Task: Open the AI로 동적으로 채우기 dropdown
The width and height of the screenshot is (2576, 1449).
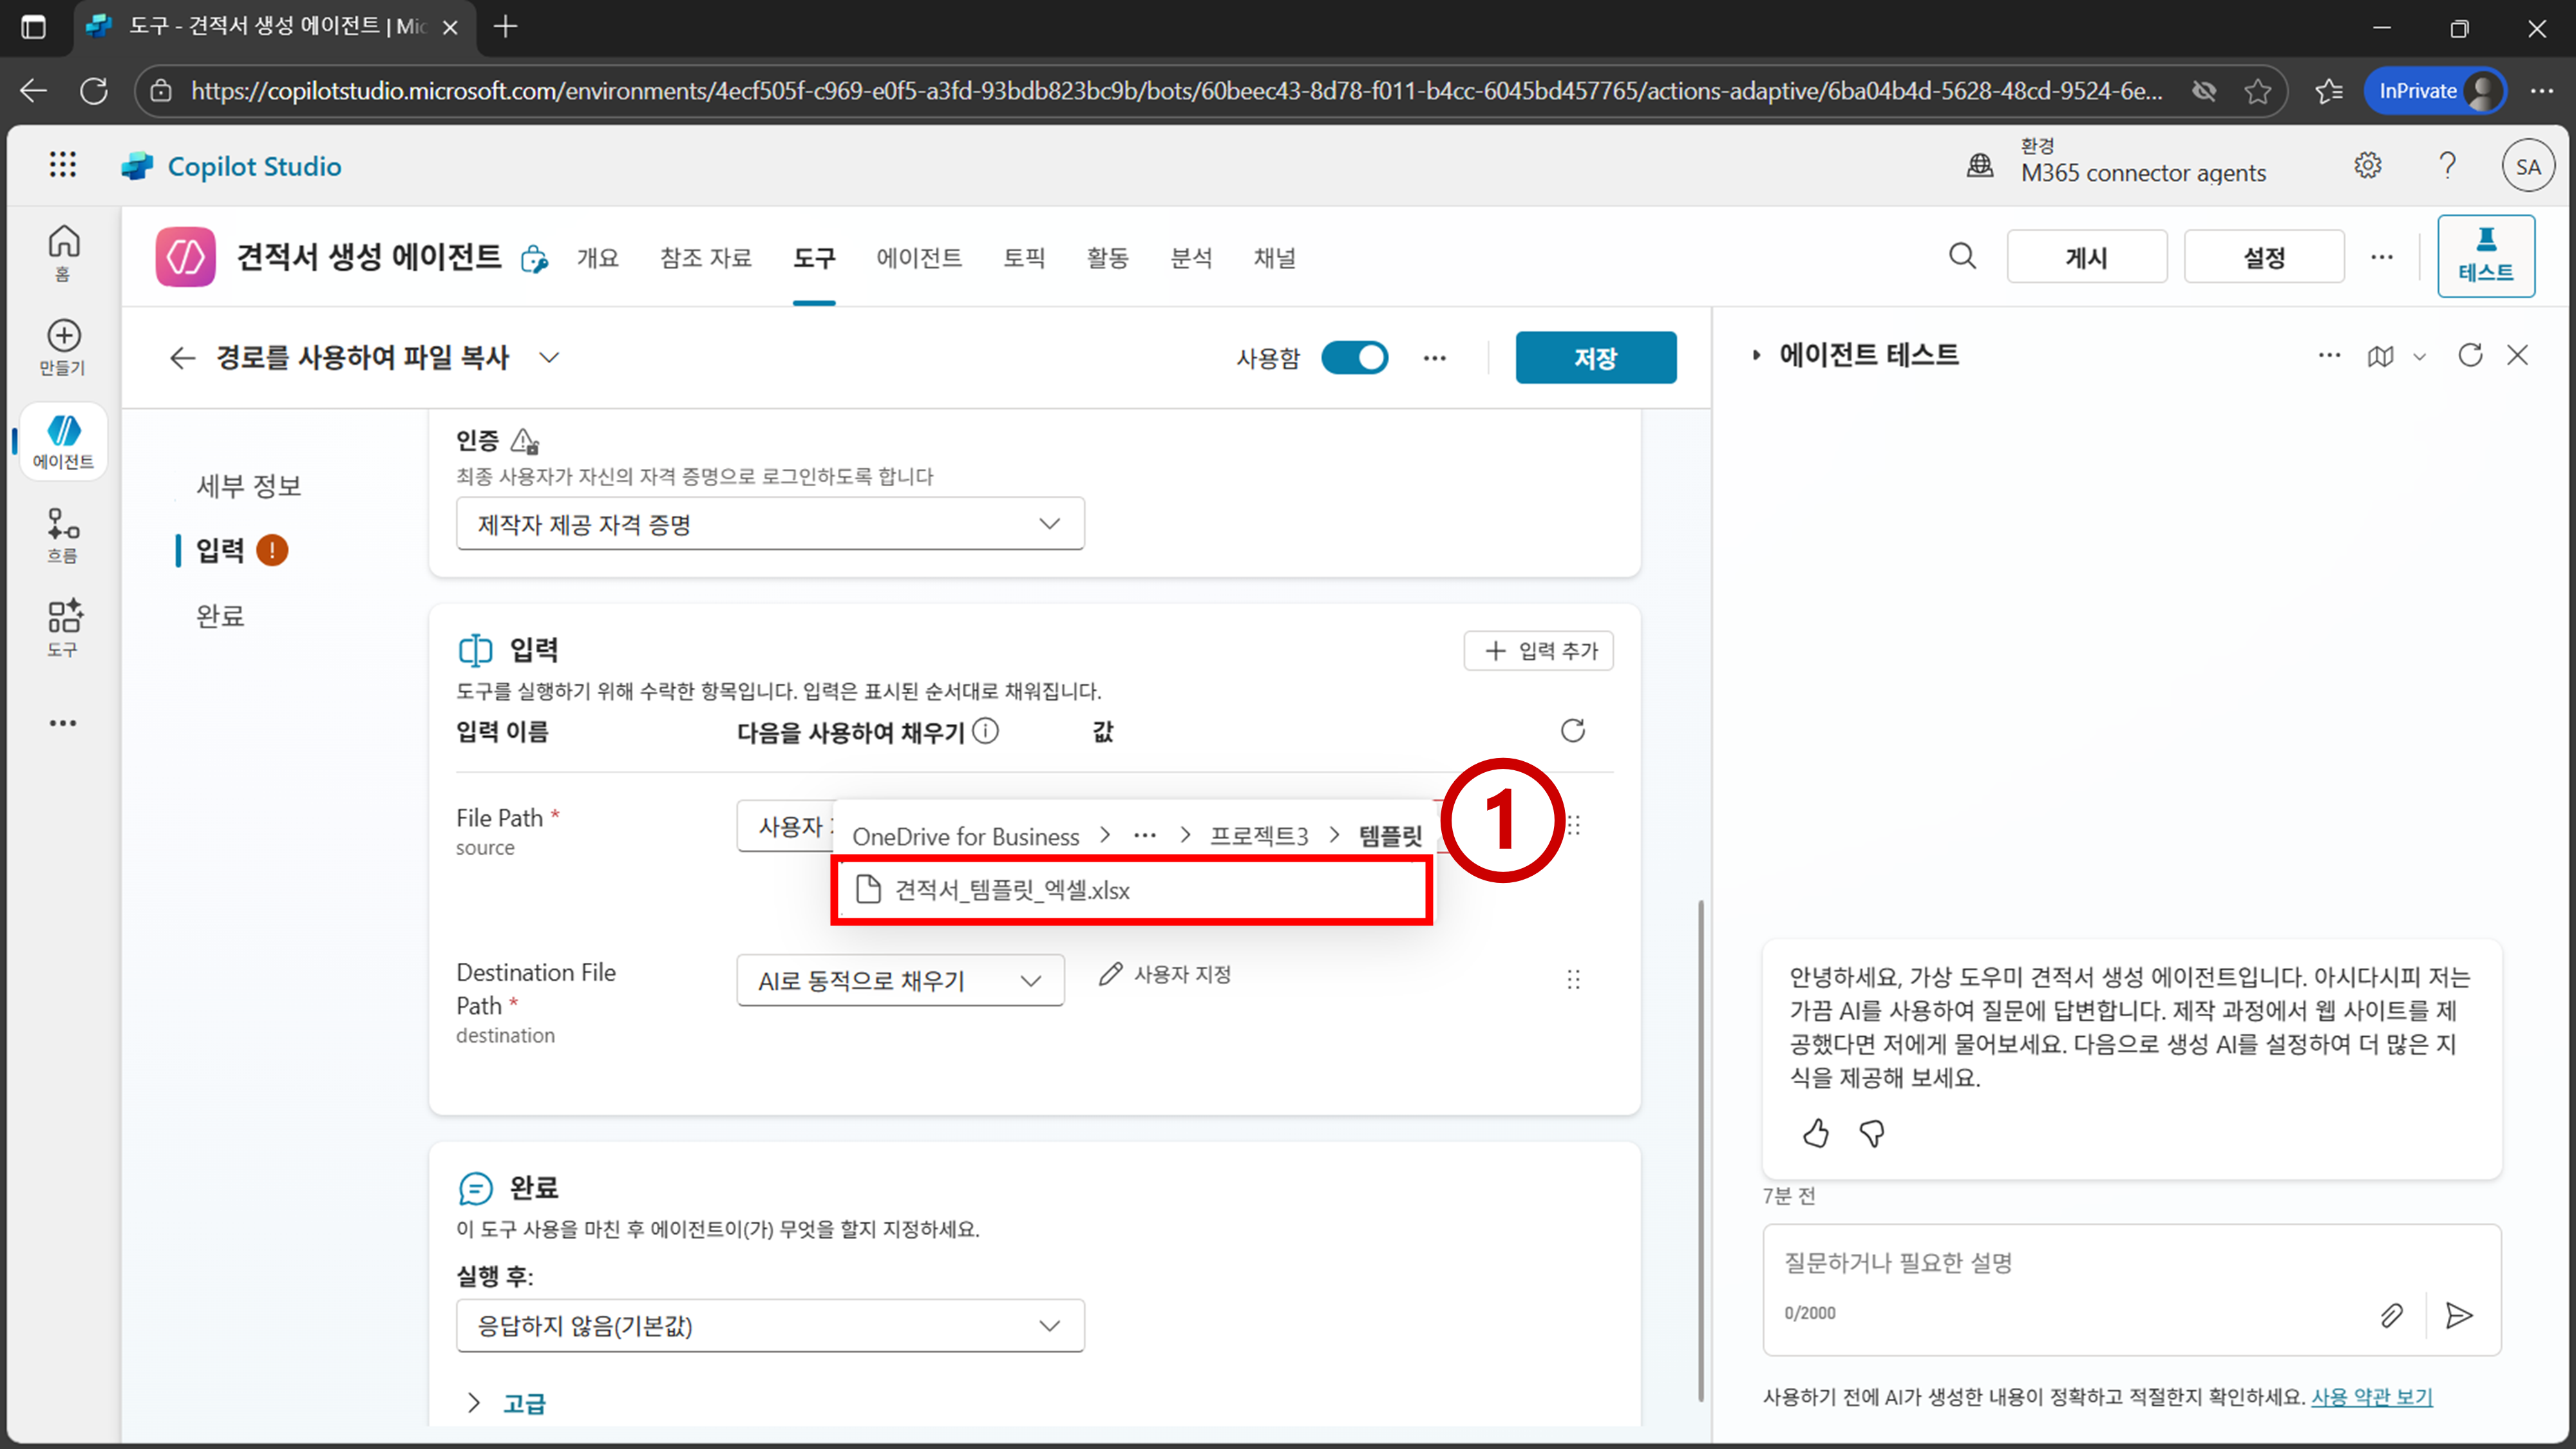Action: pyautogui.click(x=900, y=980)
